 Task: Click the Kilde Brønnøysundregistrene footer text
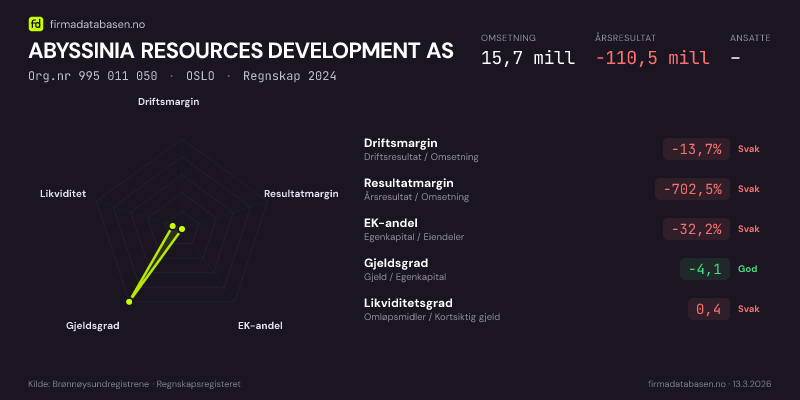point(134,384)
